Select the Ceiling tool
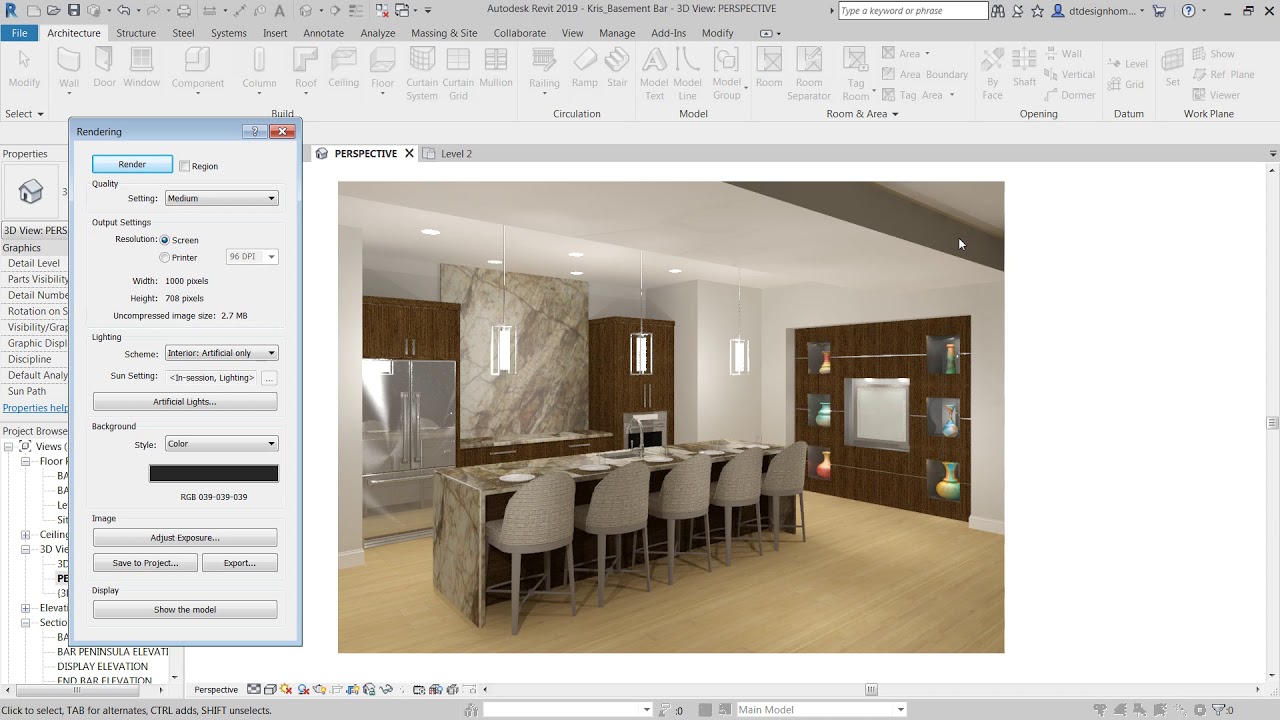This screenshot has height=720, width=1280. pyautogui.click(x=343, y=68)
